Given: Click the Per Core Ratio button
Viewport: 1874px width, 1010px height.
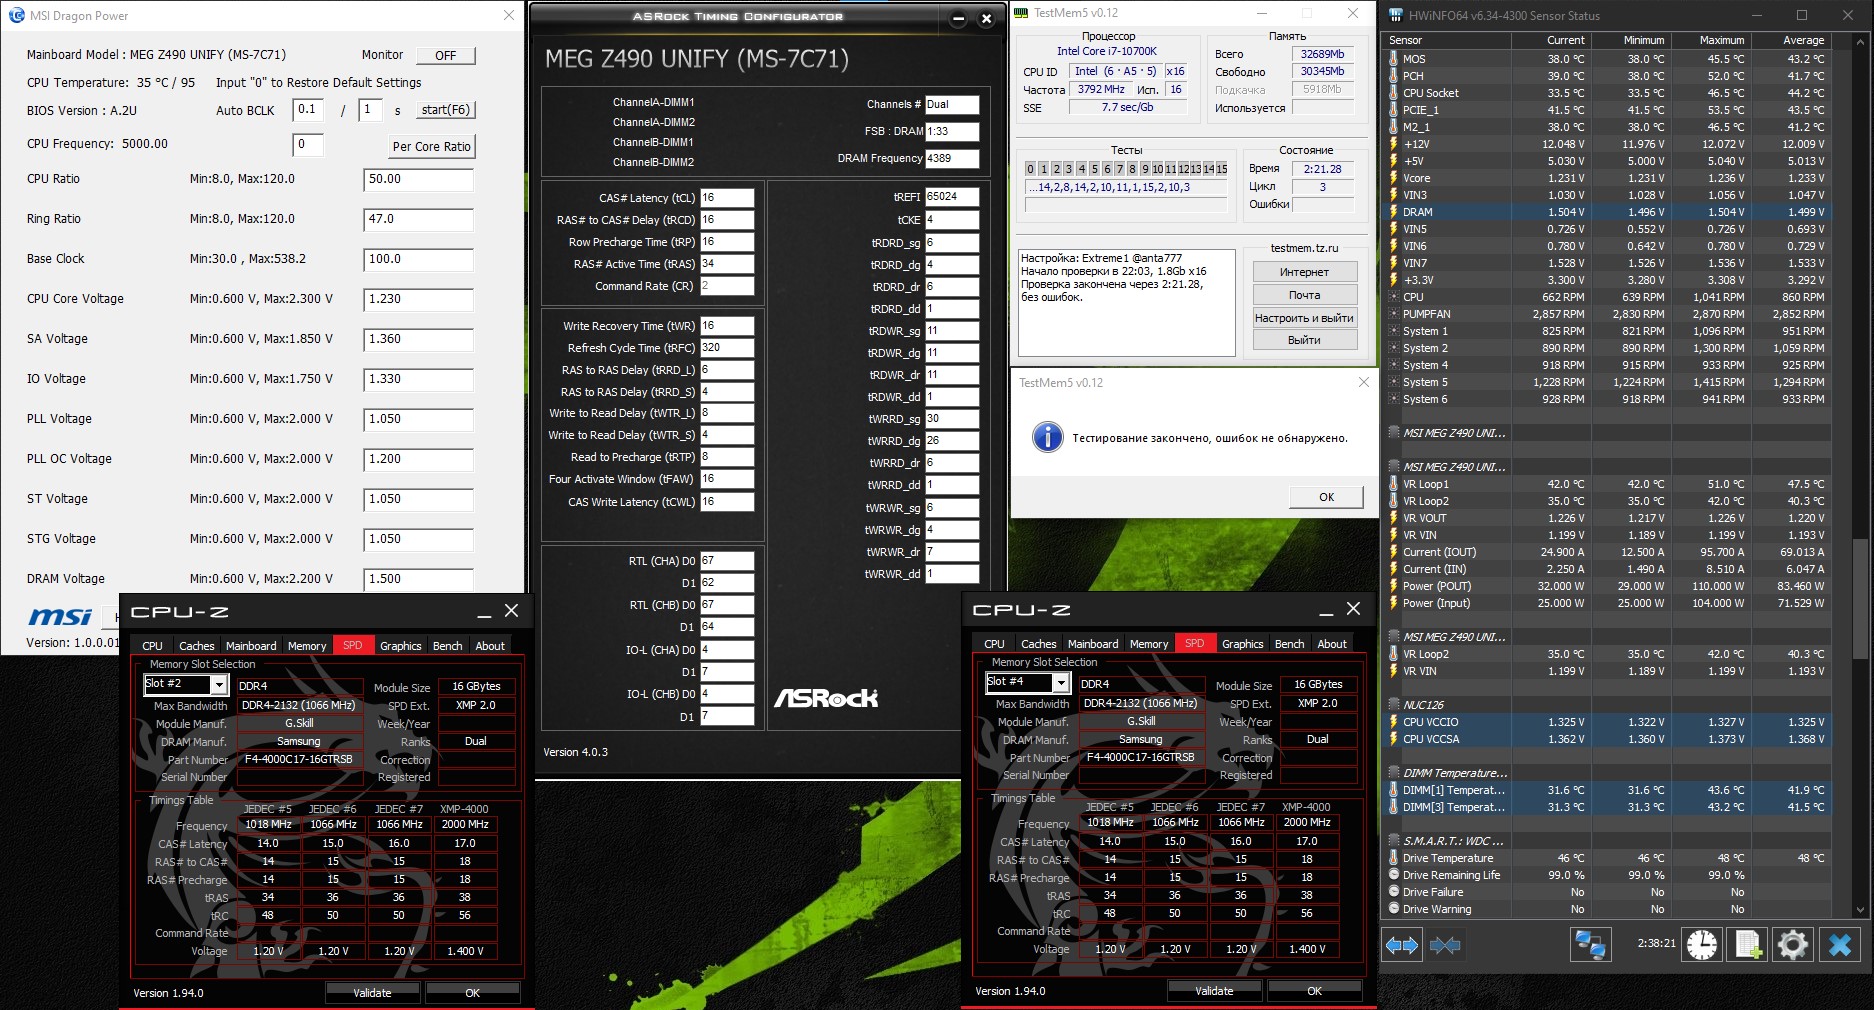Looking at the screenshot, I should coord(431,146).
